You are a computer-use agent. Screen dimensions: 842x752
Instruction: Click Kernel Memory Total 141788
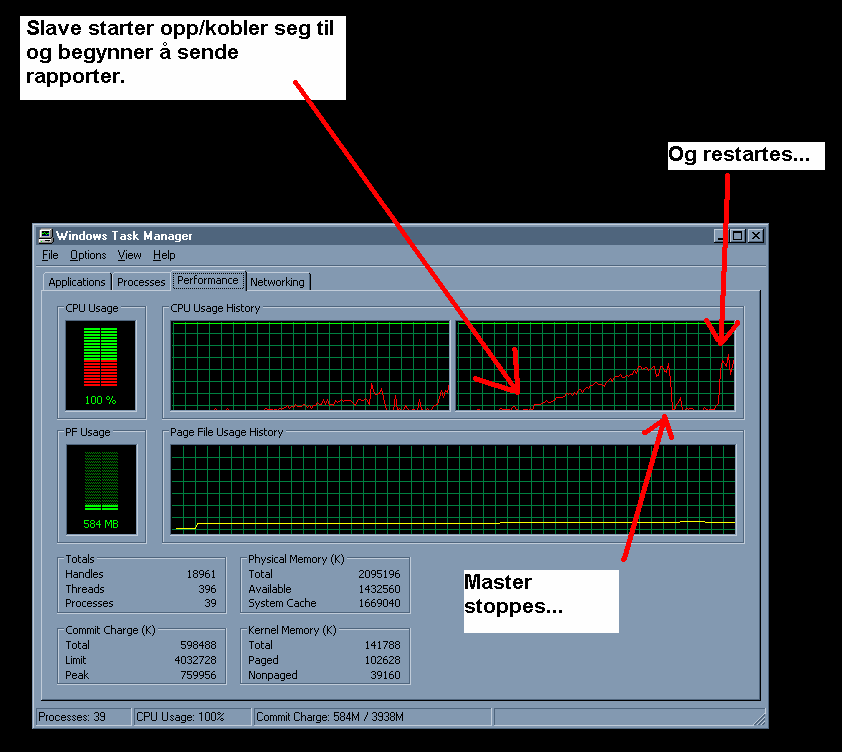[382, 645]
